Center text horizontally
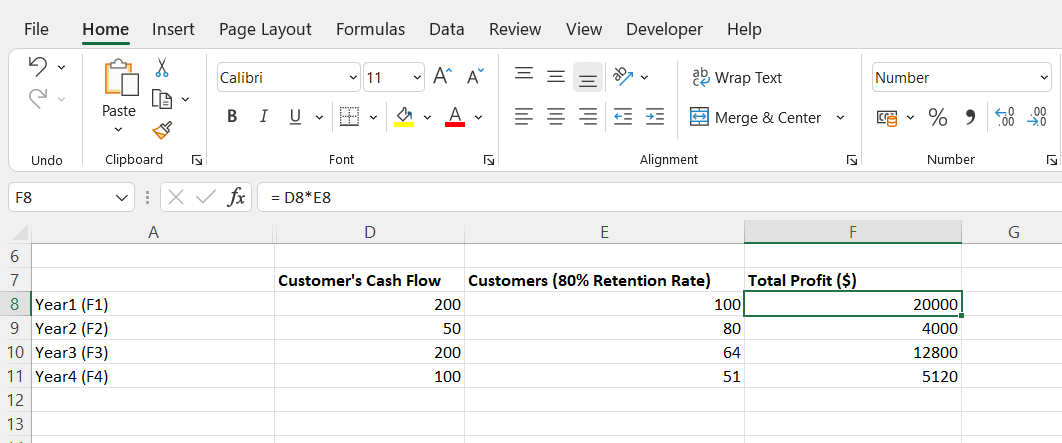The image size is (1062, 443). coord(556,117)
